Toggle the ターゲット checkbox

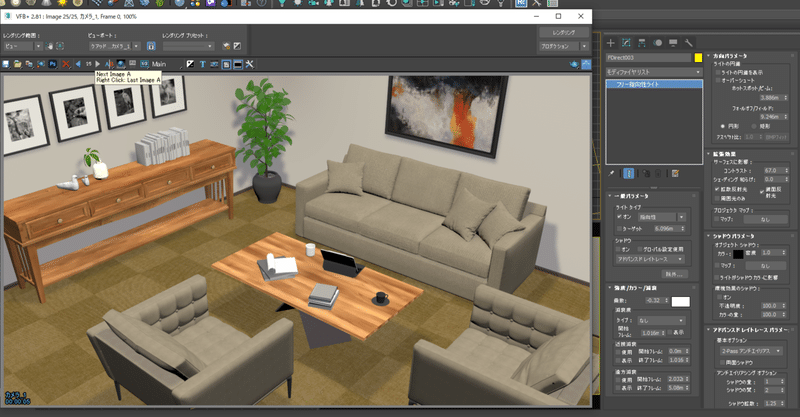coord(620,229)
